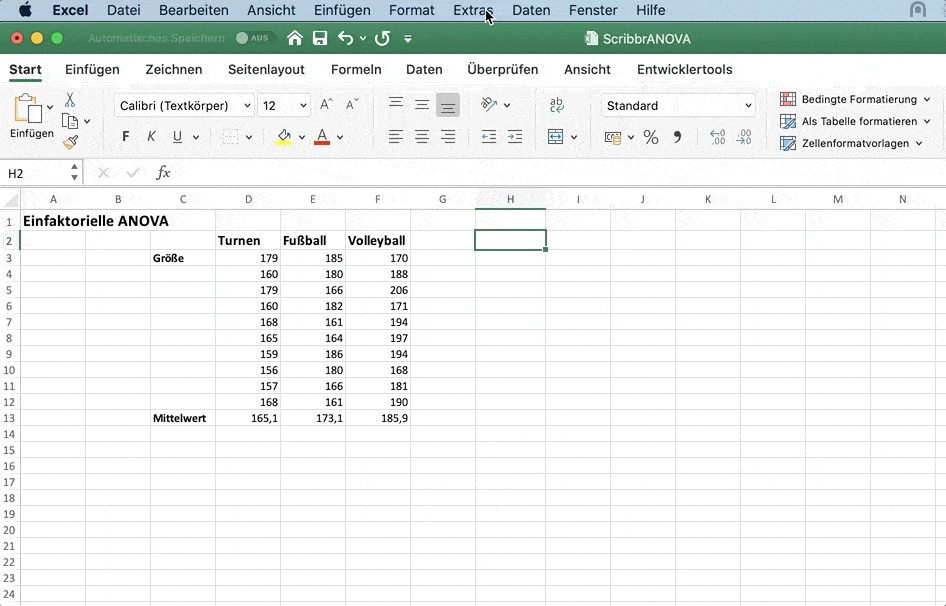Open the Extras menu in menu bar
The width and height of the screenshot is (946, 606).
point(473,10)
